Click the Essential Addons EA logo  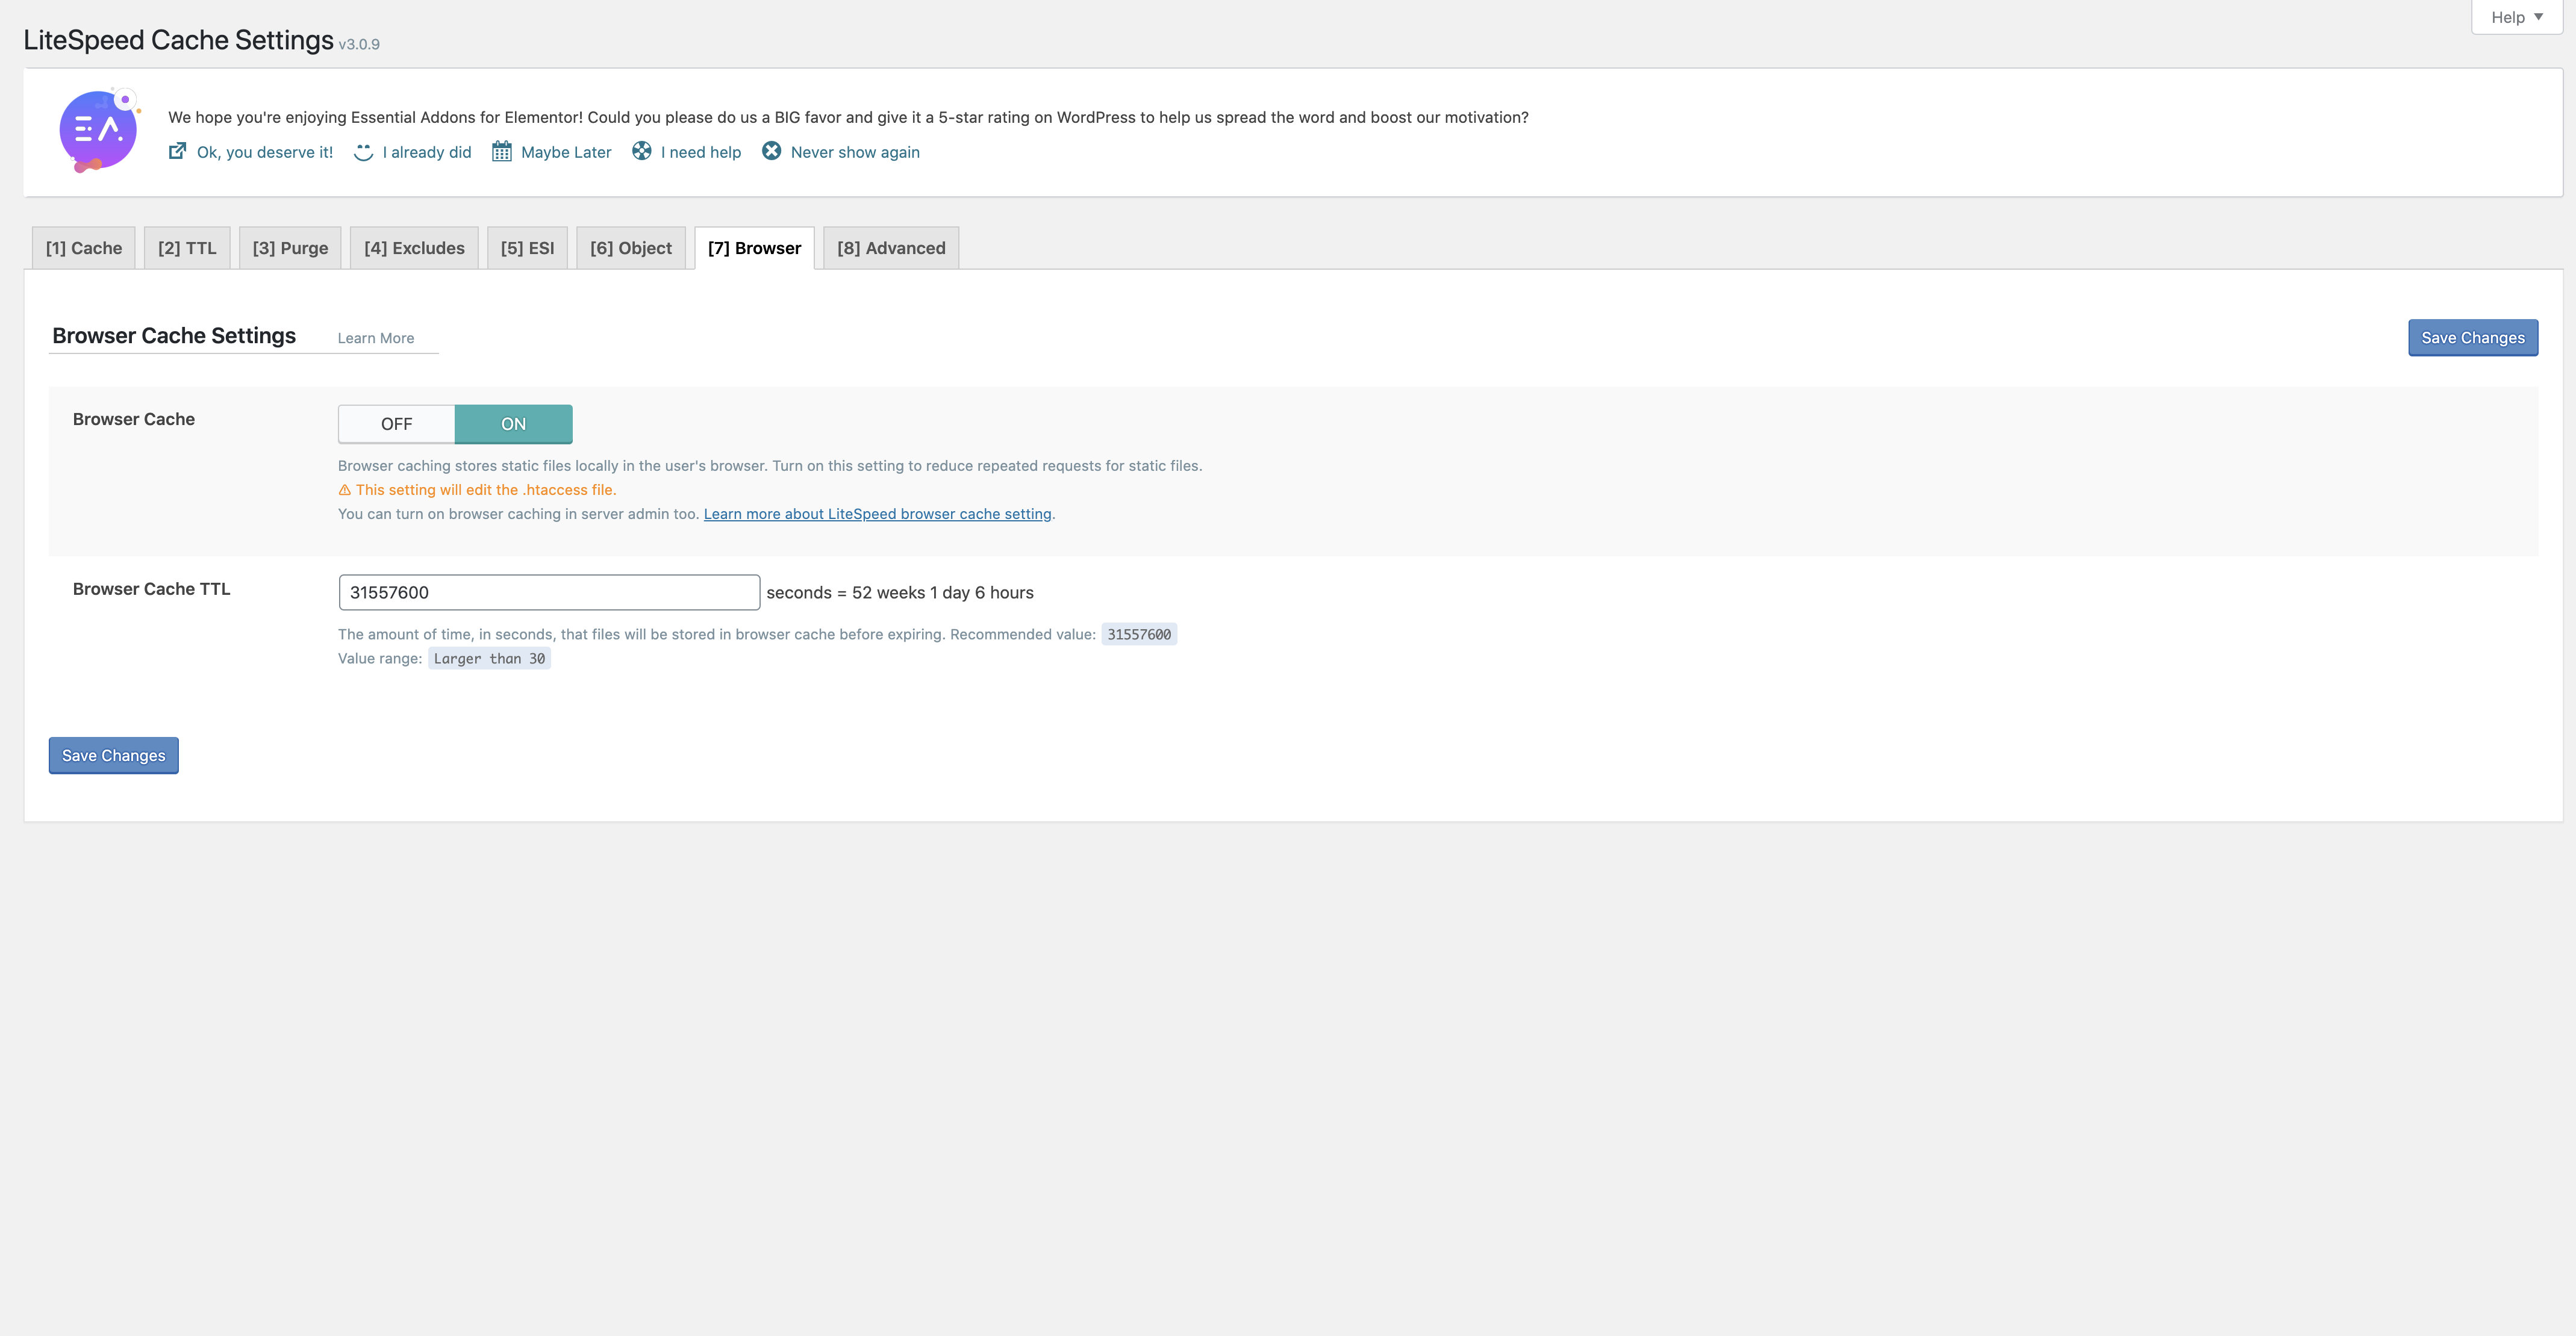[98, 131]
